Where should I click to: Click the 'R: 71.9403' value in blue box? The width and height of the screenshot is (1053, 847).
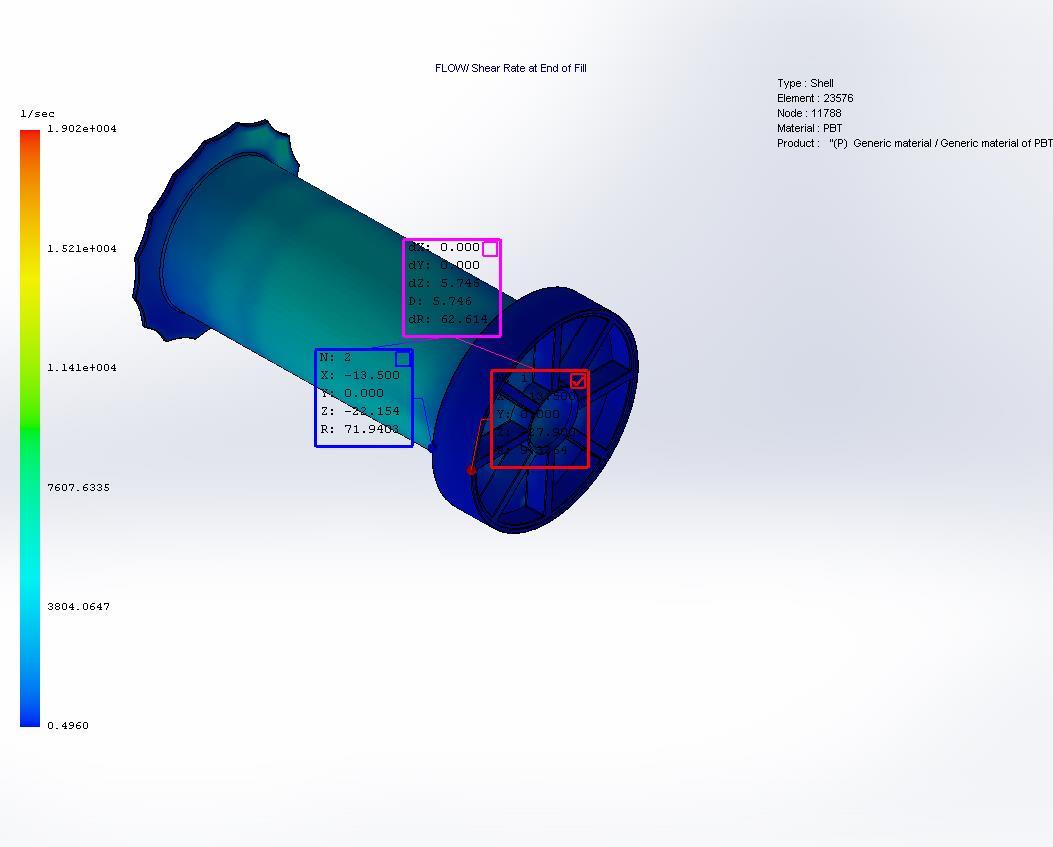pyautogui.click(x=360, y=429)
